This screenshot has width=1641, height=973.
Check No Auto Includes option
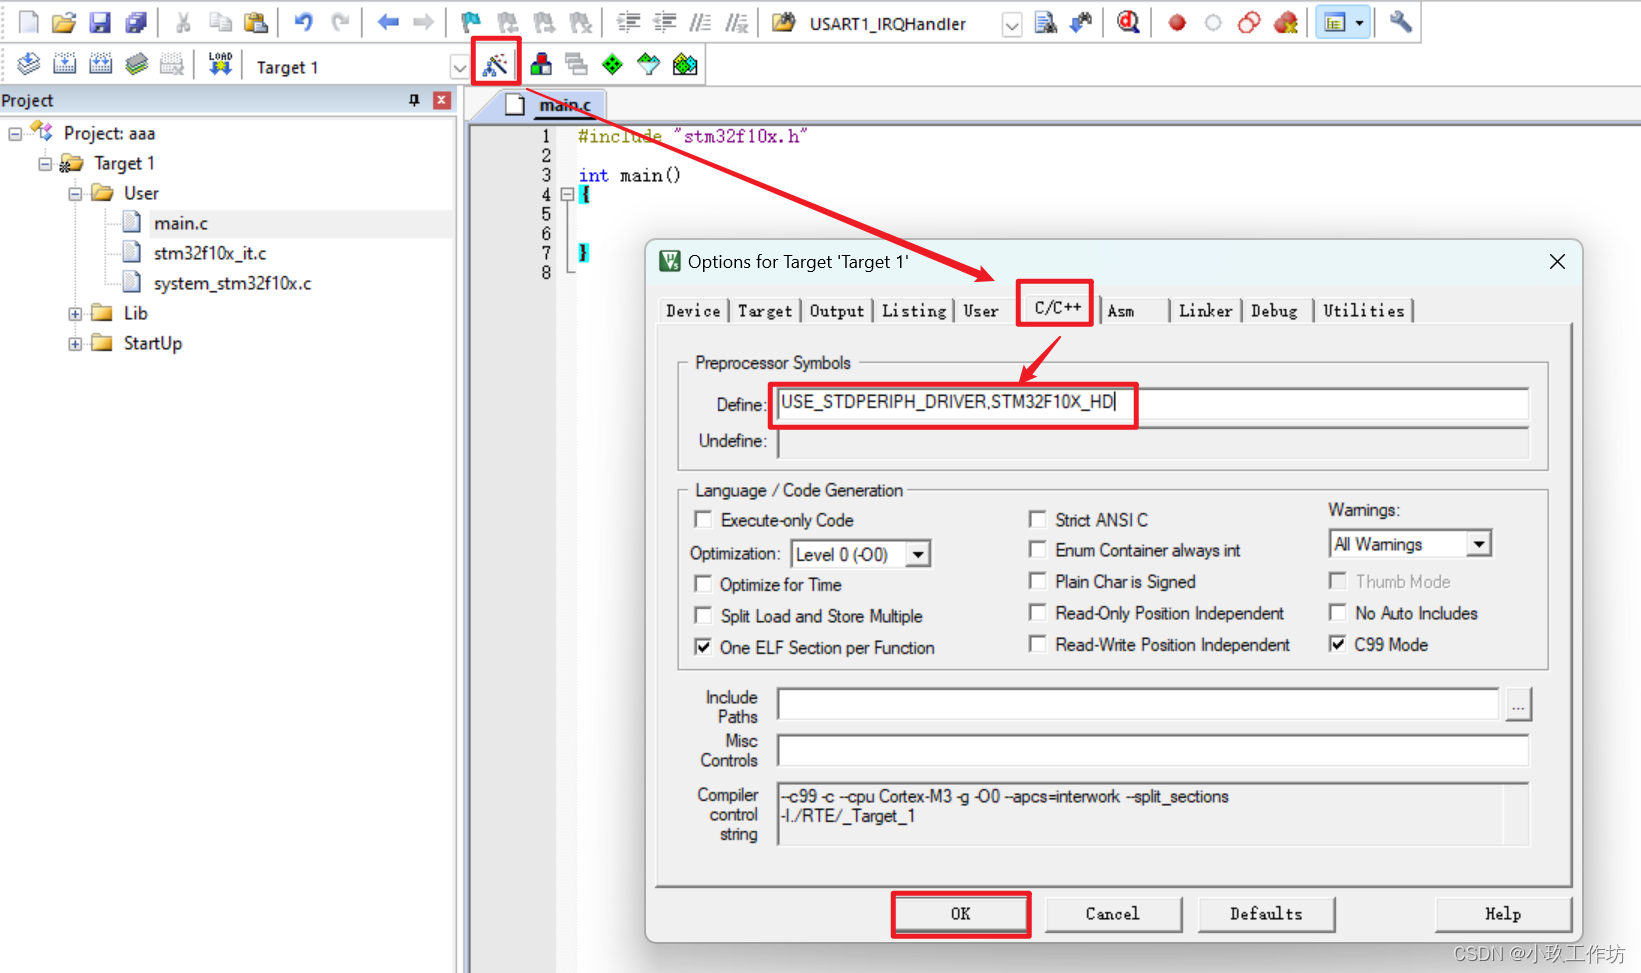click(x=1337, y=612)
